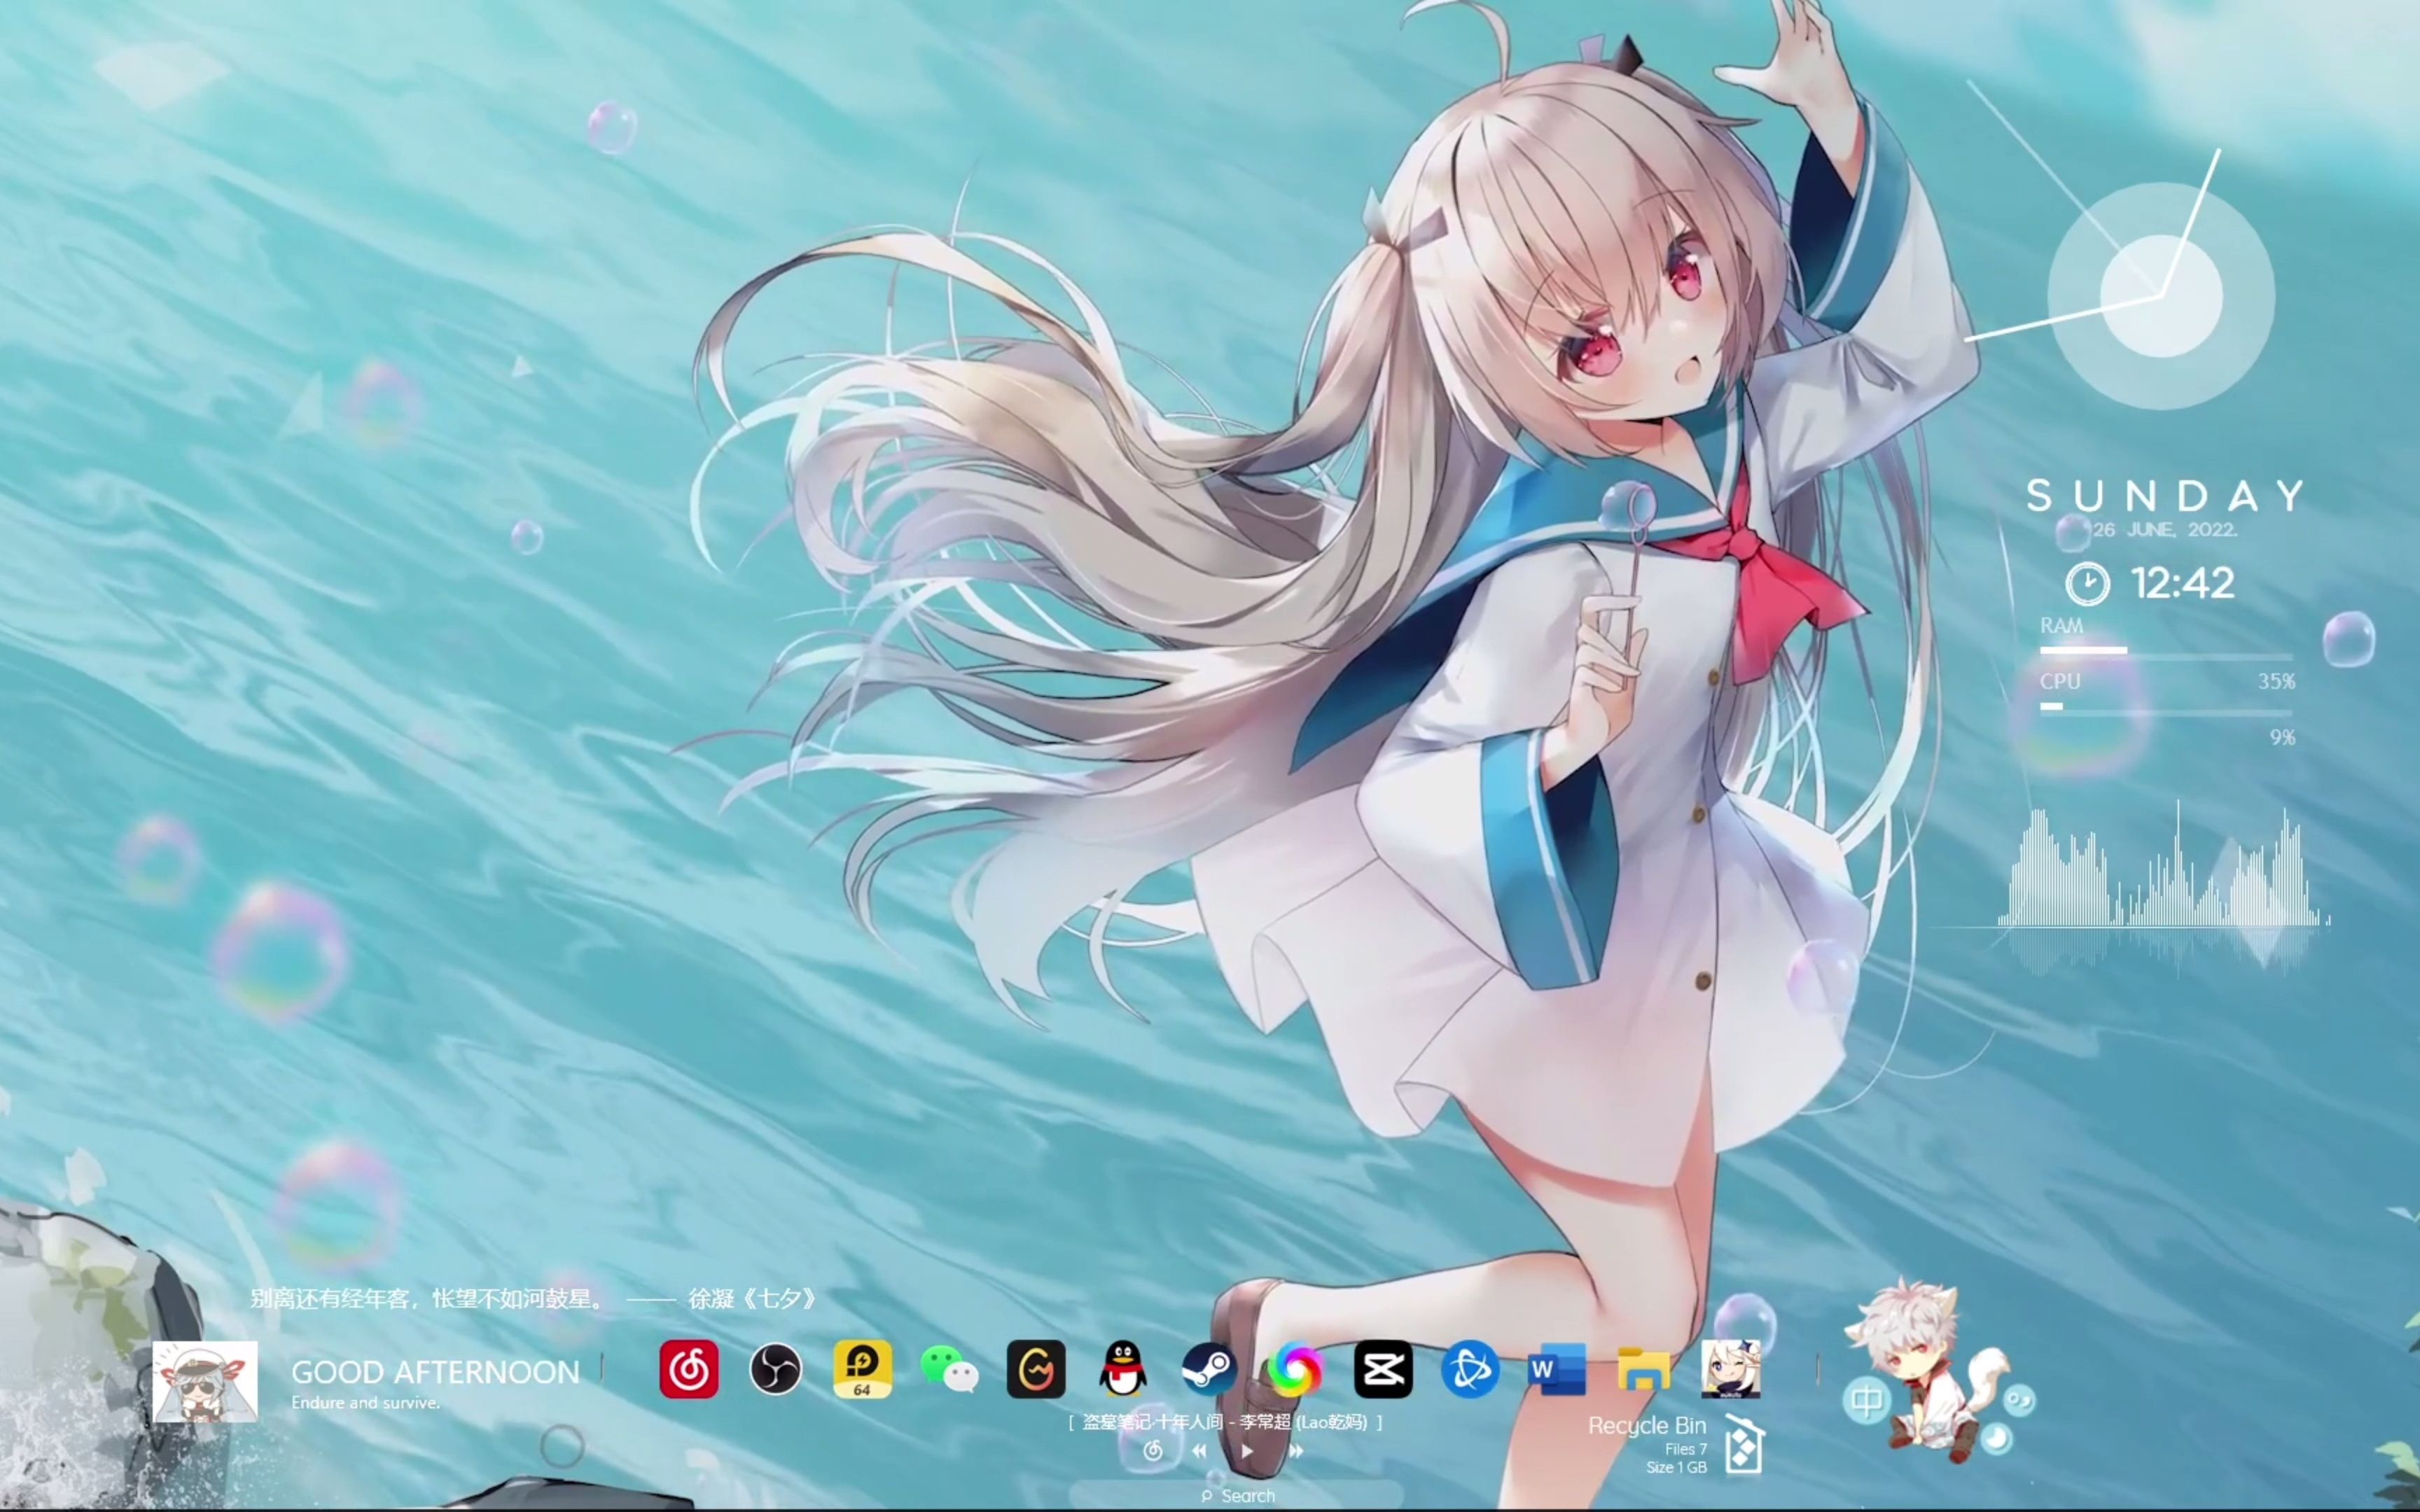The height and width of the screenshot is (1512, 2420).
Task: Open the File Explorer folder icon
Action: click(1644, 1369)
